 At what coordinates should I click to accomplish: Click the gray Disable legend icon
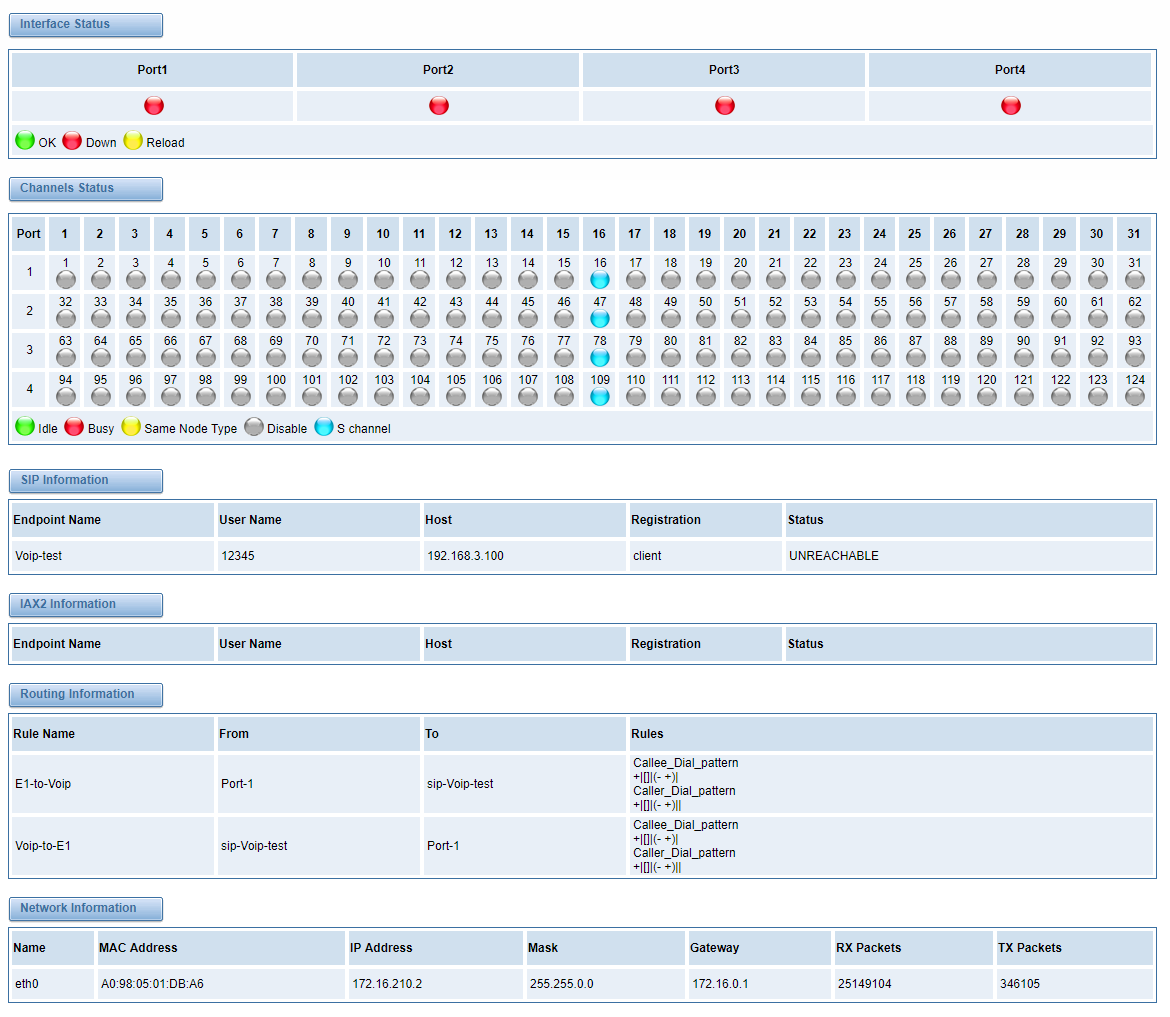tap(254, 426)
